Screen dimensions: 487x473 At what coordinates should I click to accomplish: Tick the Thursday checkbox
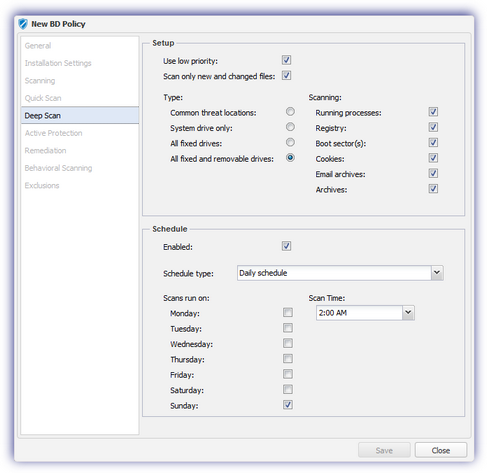pos(288,359)
